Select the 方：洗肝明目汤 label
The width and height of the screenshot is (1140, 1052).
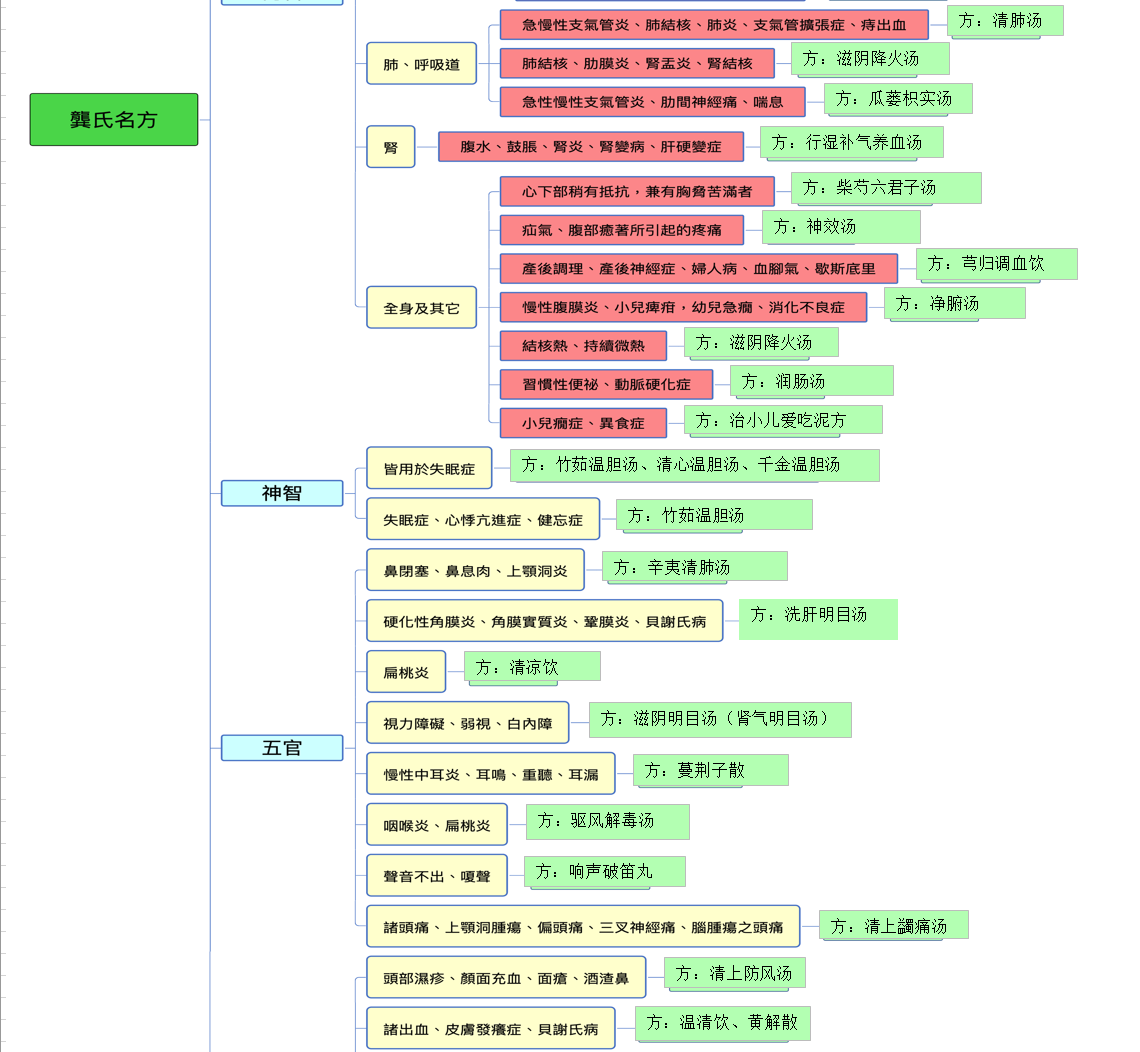coord(818,619)
